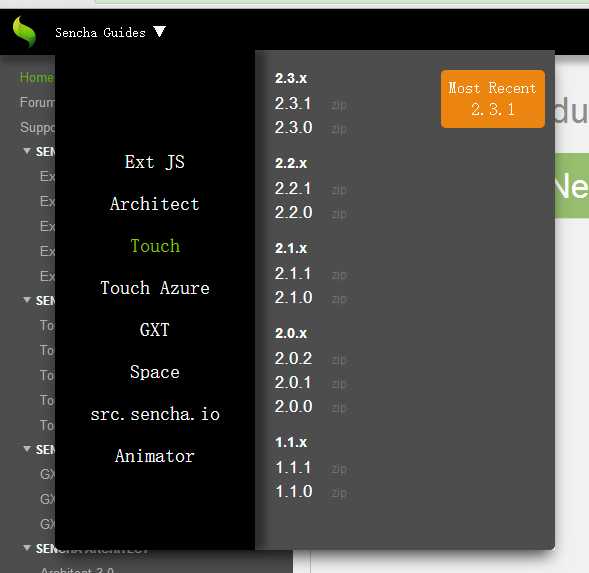Download the 2.3.1 zip
This screenshot has width=589, height=573.
click(339, 106)
